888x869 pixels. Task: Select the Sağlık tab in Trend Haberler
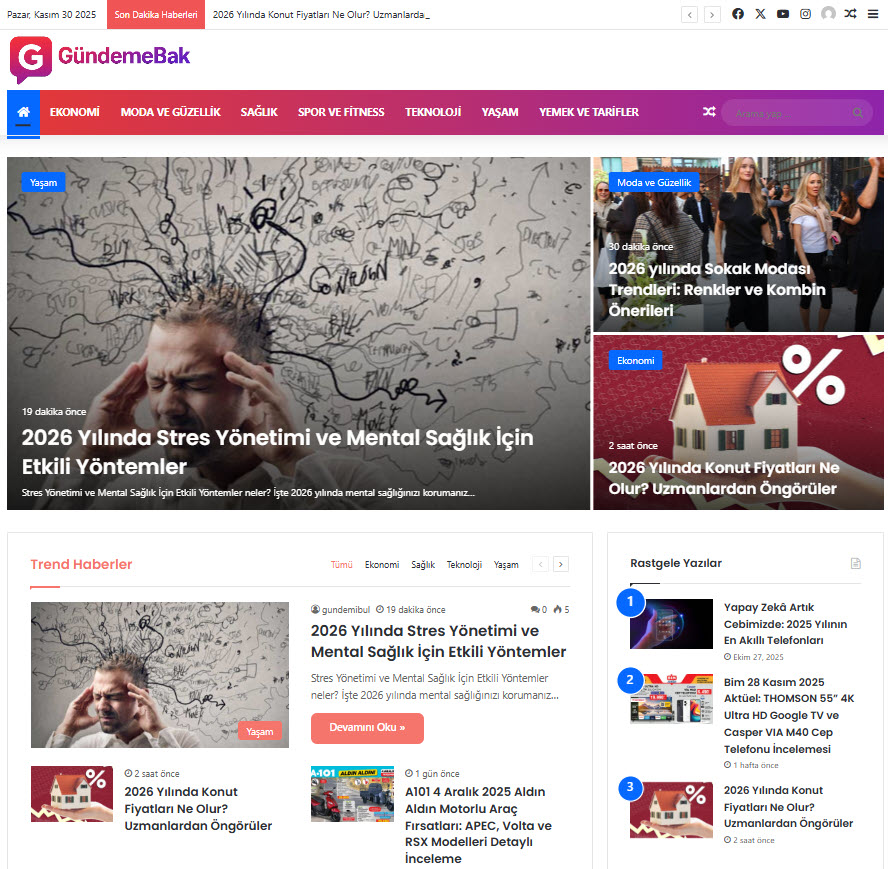pos(422,565)
